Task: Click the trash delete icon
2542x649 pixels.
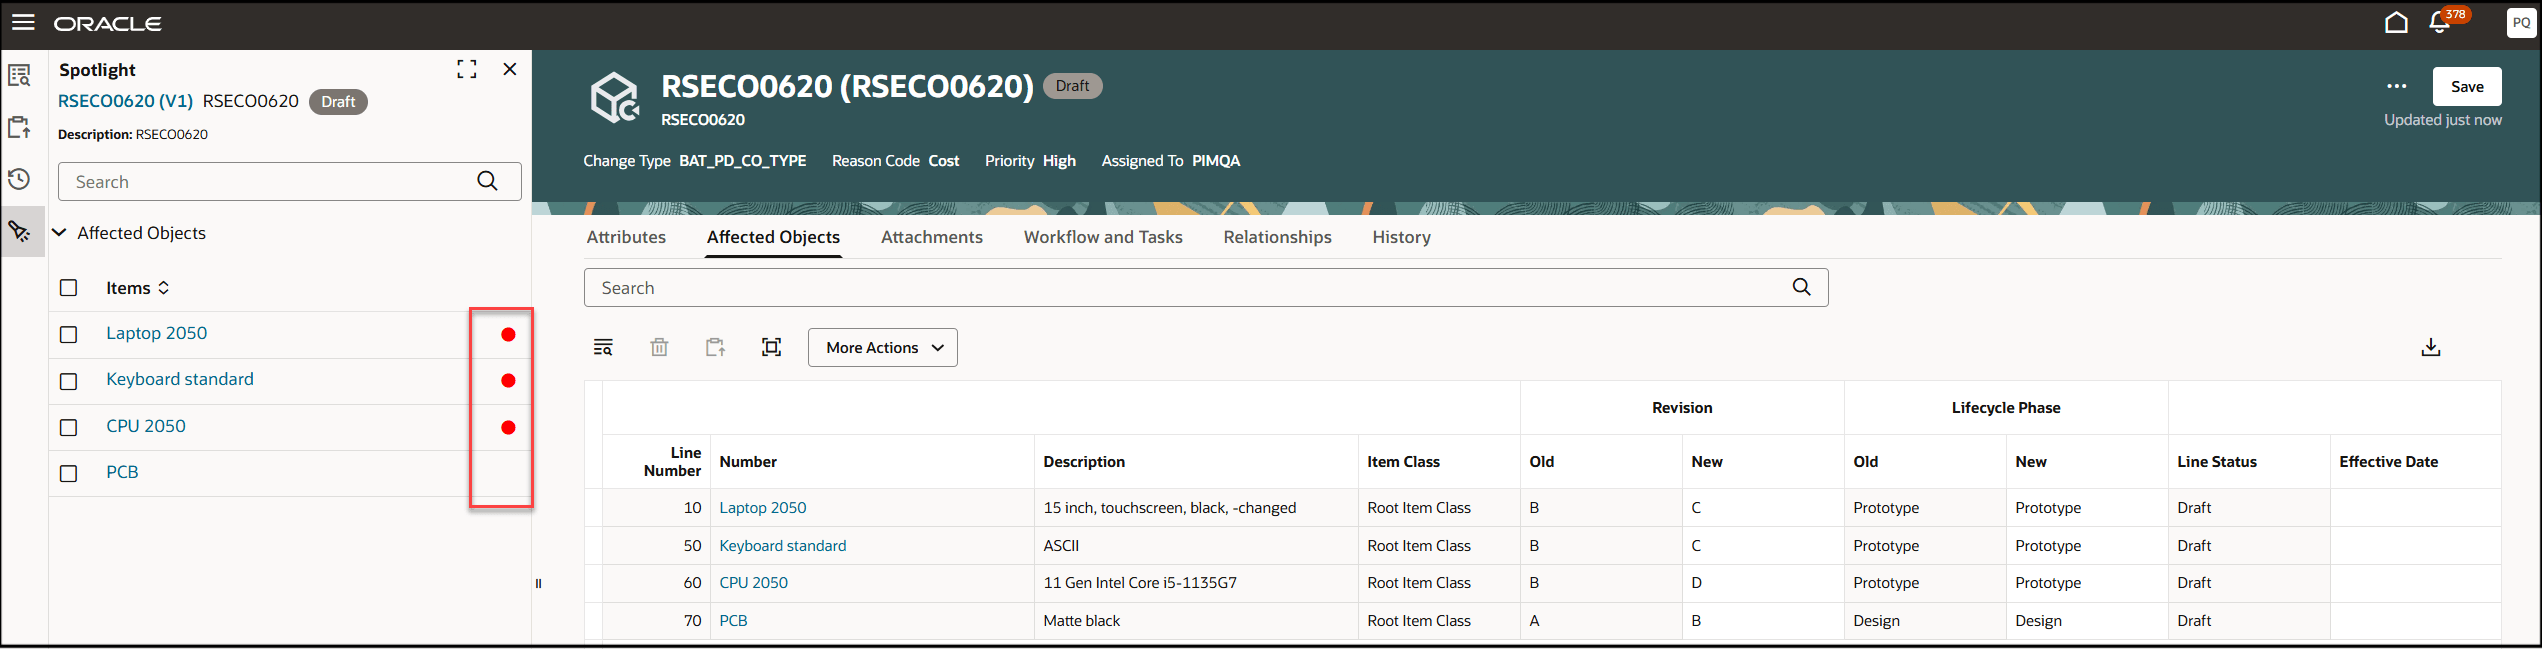Action: pos(659,347)
